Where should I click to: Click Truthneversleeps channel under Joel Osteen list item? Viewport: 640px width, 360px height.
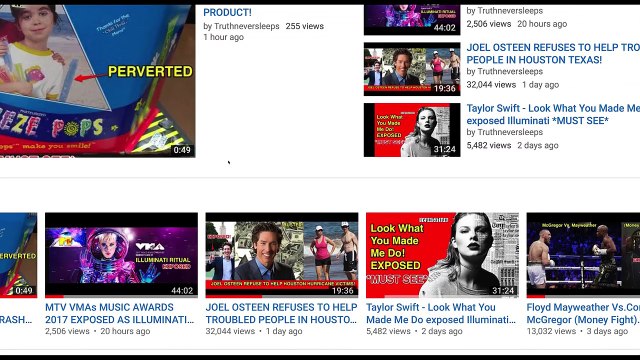click(510, 71)
